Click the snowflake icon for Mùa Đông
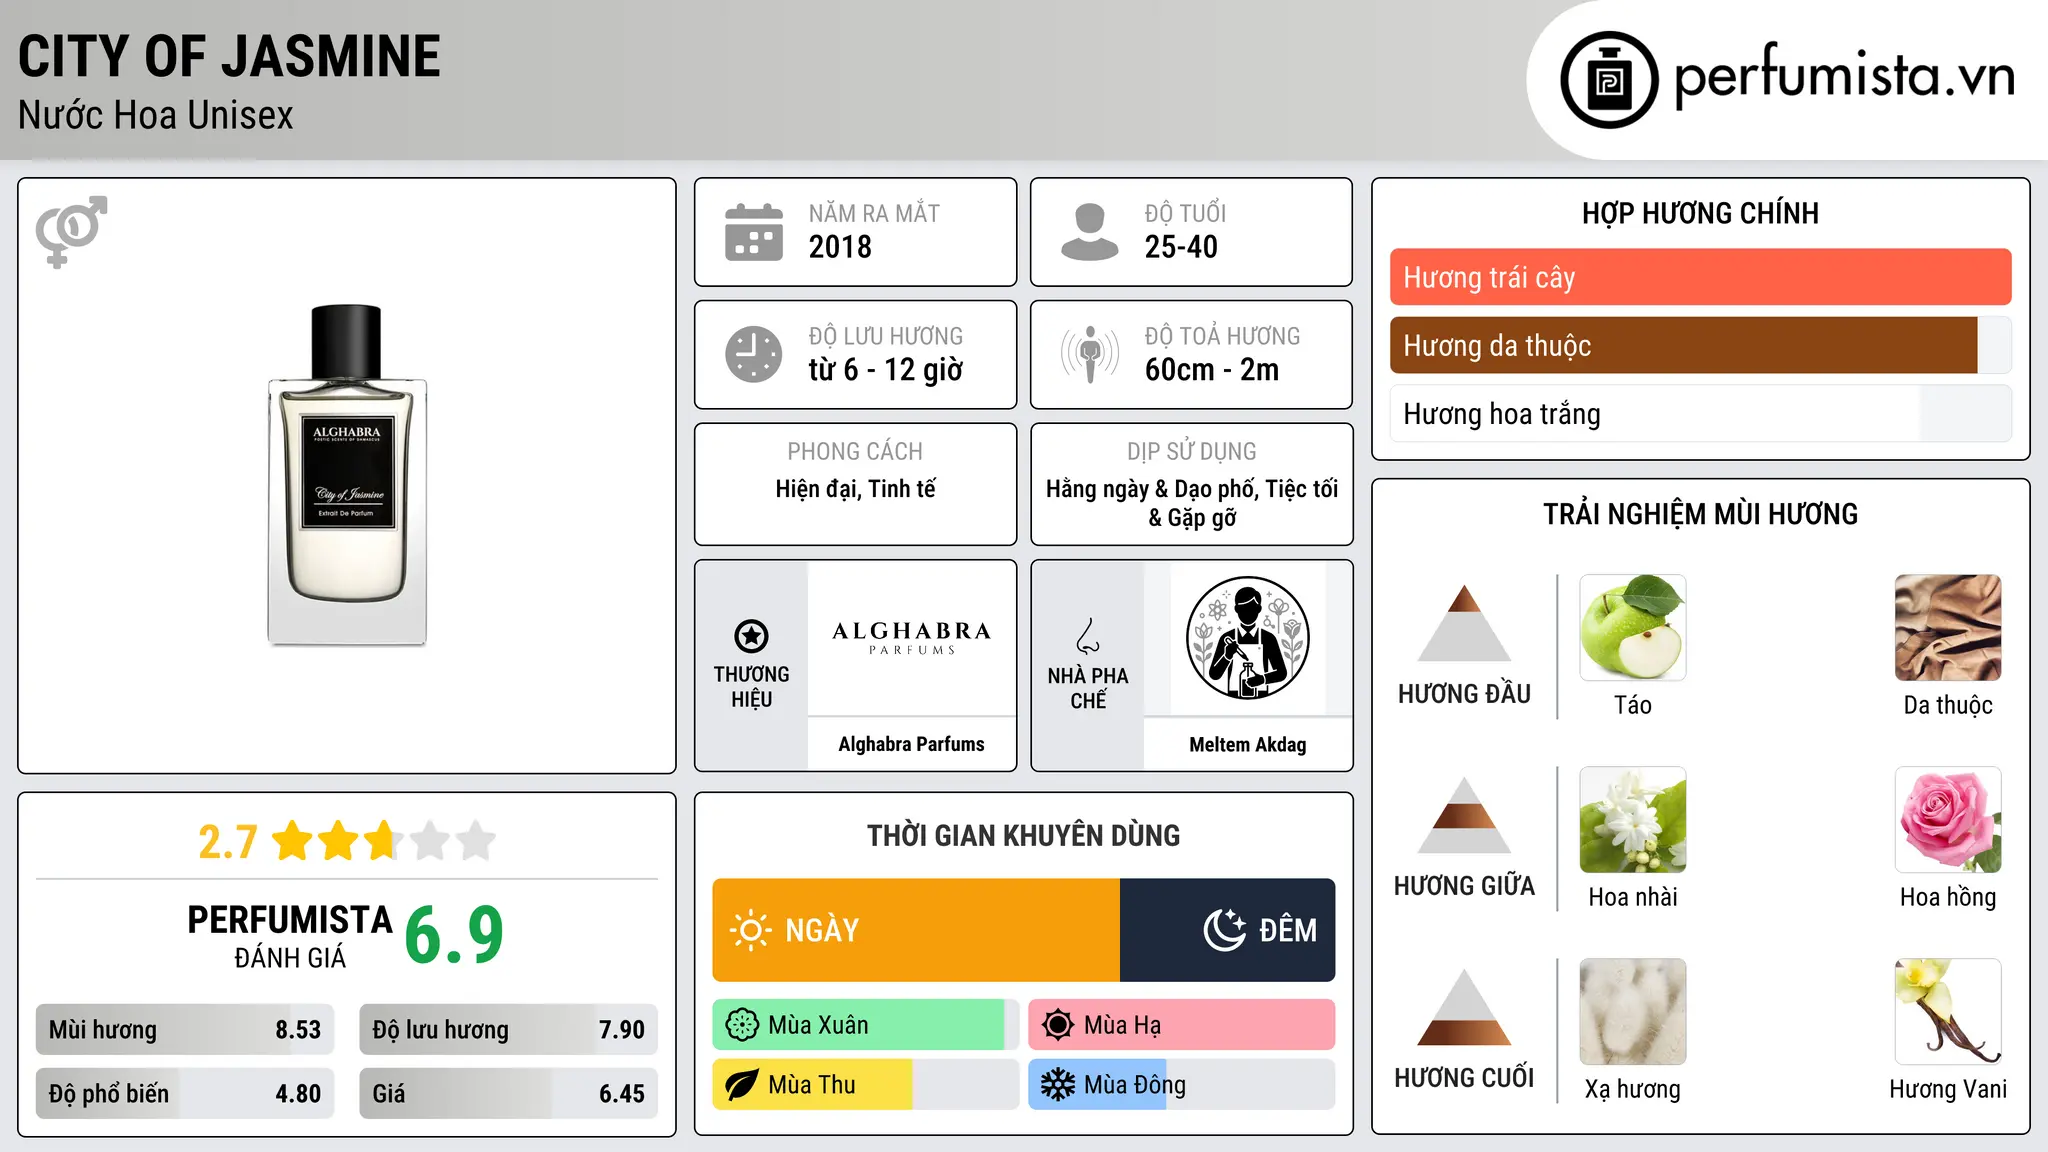Screen dimensions: 2048x1152 coord(1058,1085)
